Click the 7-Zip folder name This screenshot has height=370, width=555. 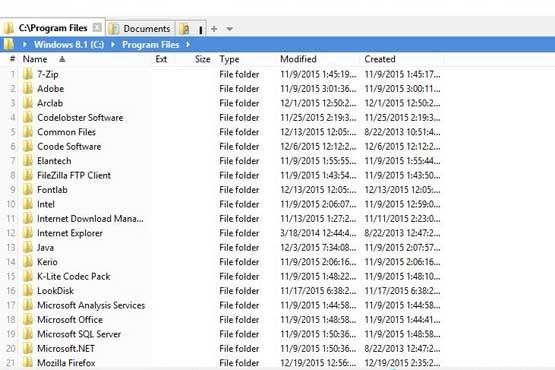coord(48,74)
